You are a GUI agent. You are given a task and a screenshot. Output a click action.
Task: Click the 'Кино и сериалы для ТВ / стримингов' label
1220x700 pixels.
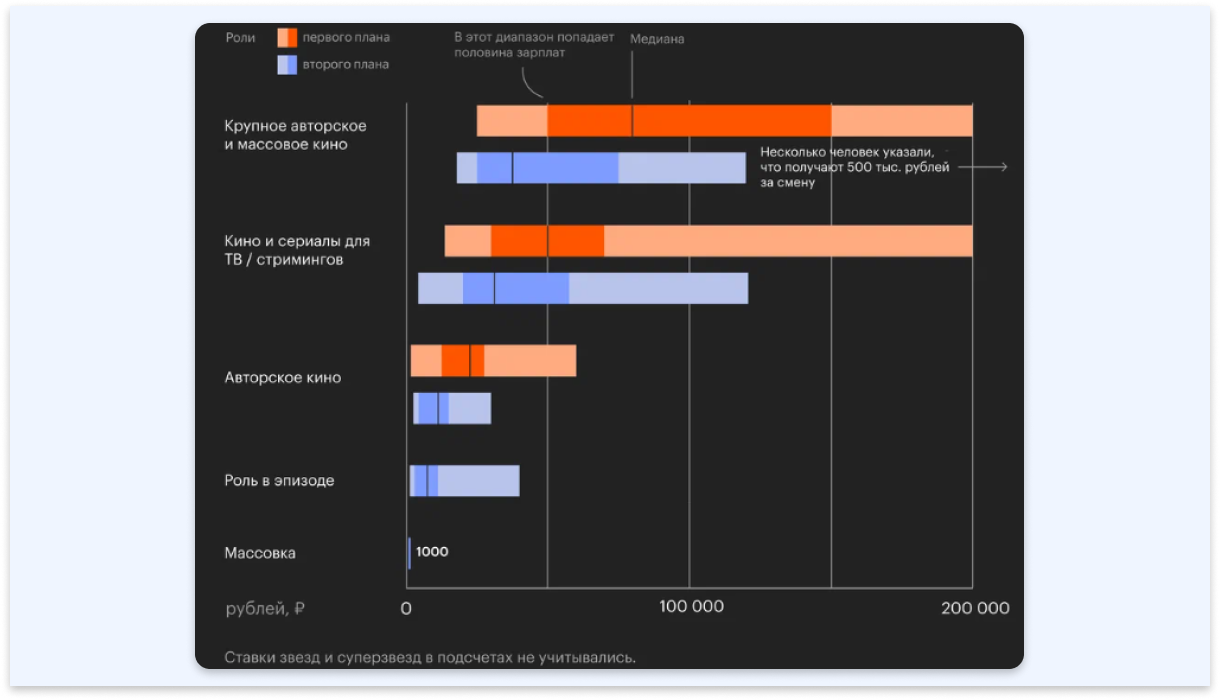(297, 250)
